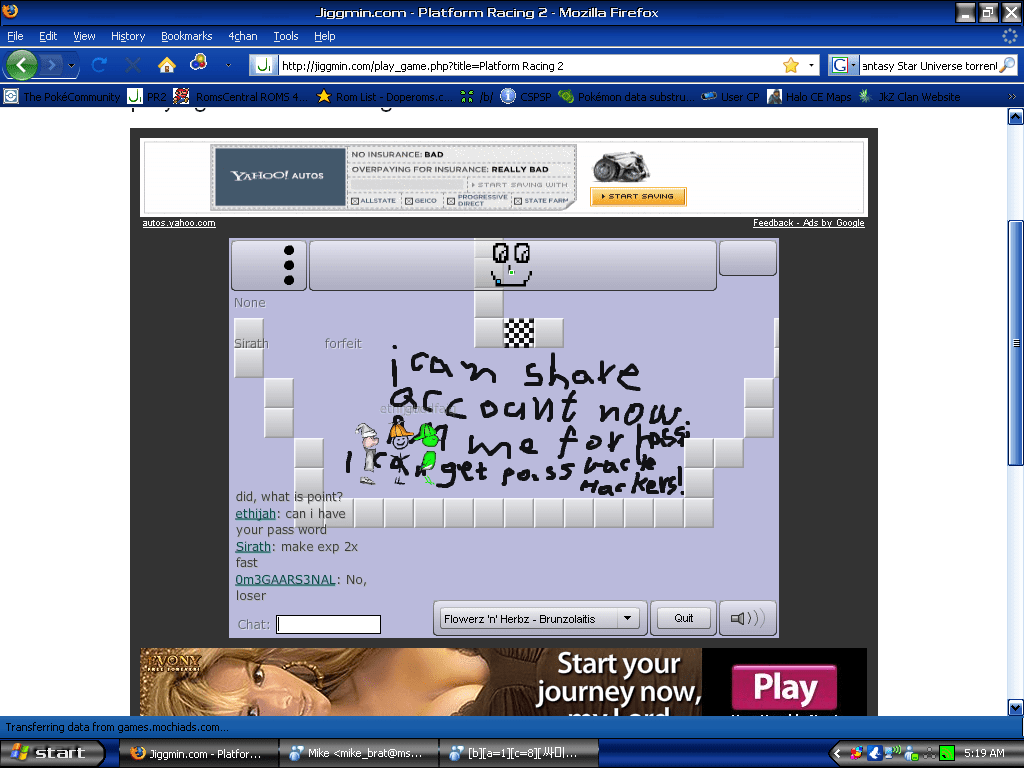Open the Halo CE Maps bookmark
Screen dimensions: 1024x768
point(809,97)
